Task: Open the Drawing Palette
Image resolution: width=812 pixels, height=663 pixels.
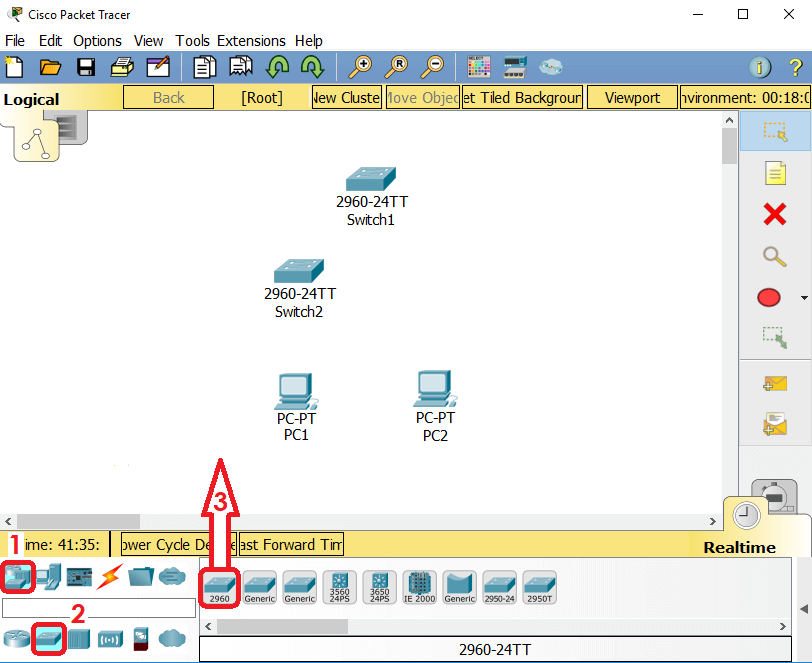Action: point(478,67)
